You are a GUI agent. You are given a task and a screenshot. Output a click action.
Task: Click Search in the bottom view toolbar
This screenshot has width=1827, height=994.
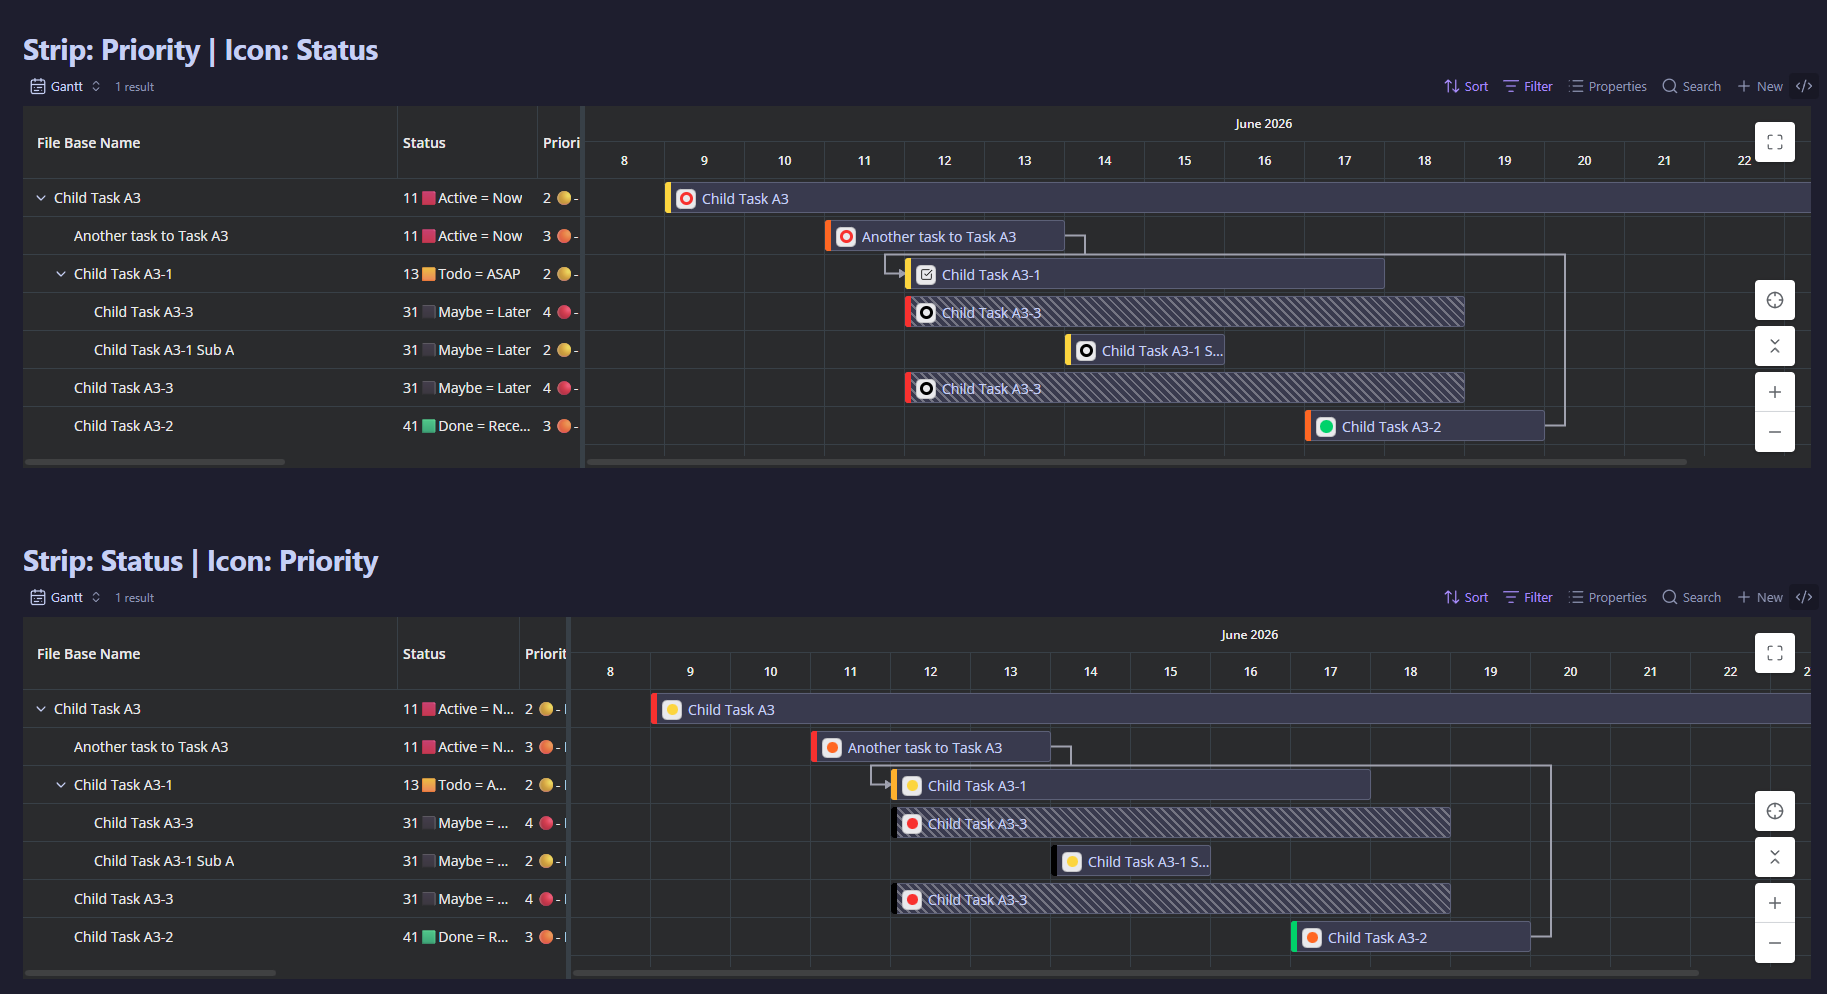(1692, 597)
